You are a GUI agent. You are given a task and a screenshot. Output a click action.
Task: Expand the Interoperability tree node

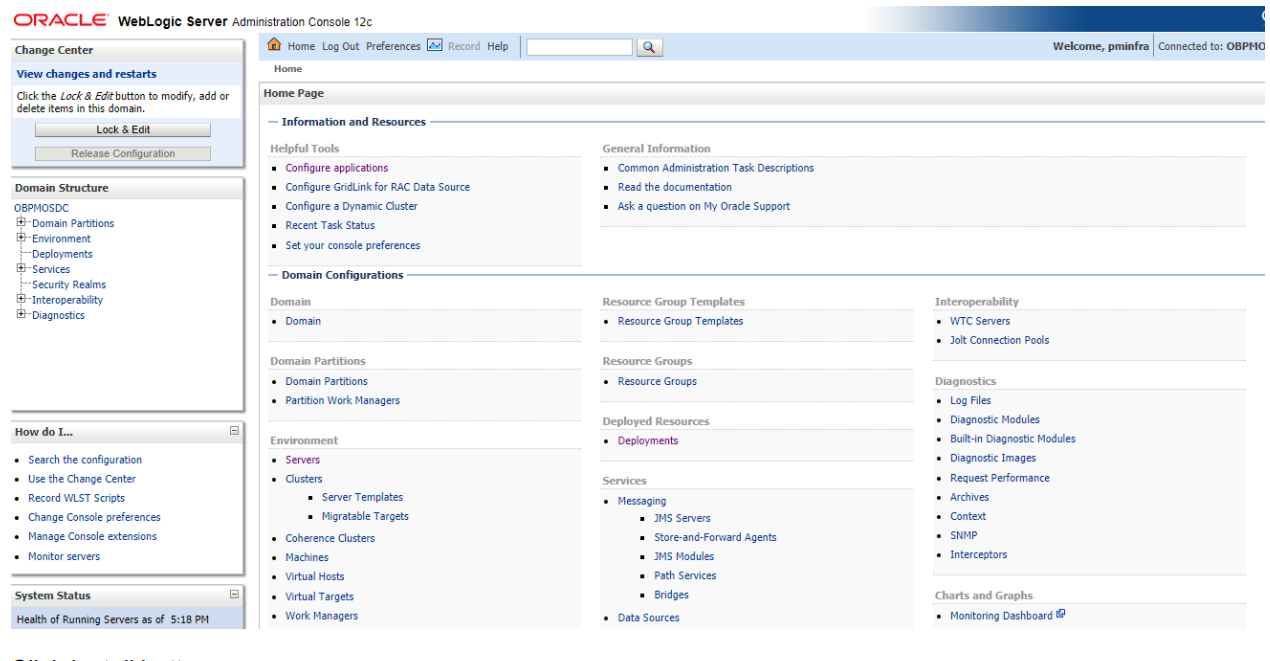21,299
